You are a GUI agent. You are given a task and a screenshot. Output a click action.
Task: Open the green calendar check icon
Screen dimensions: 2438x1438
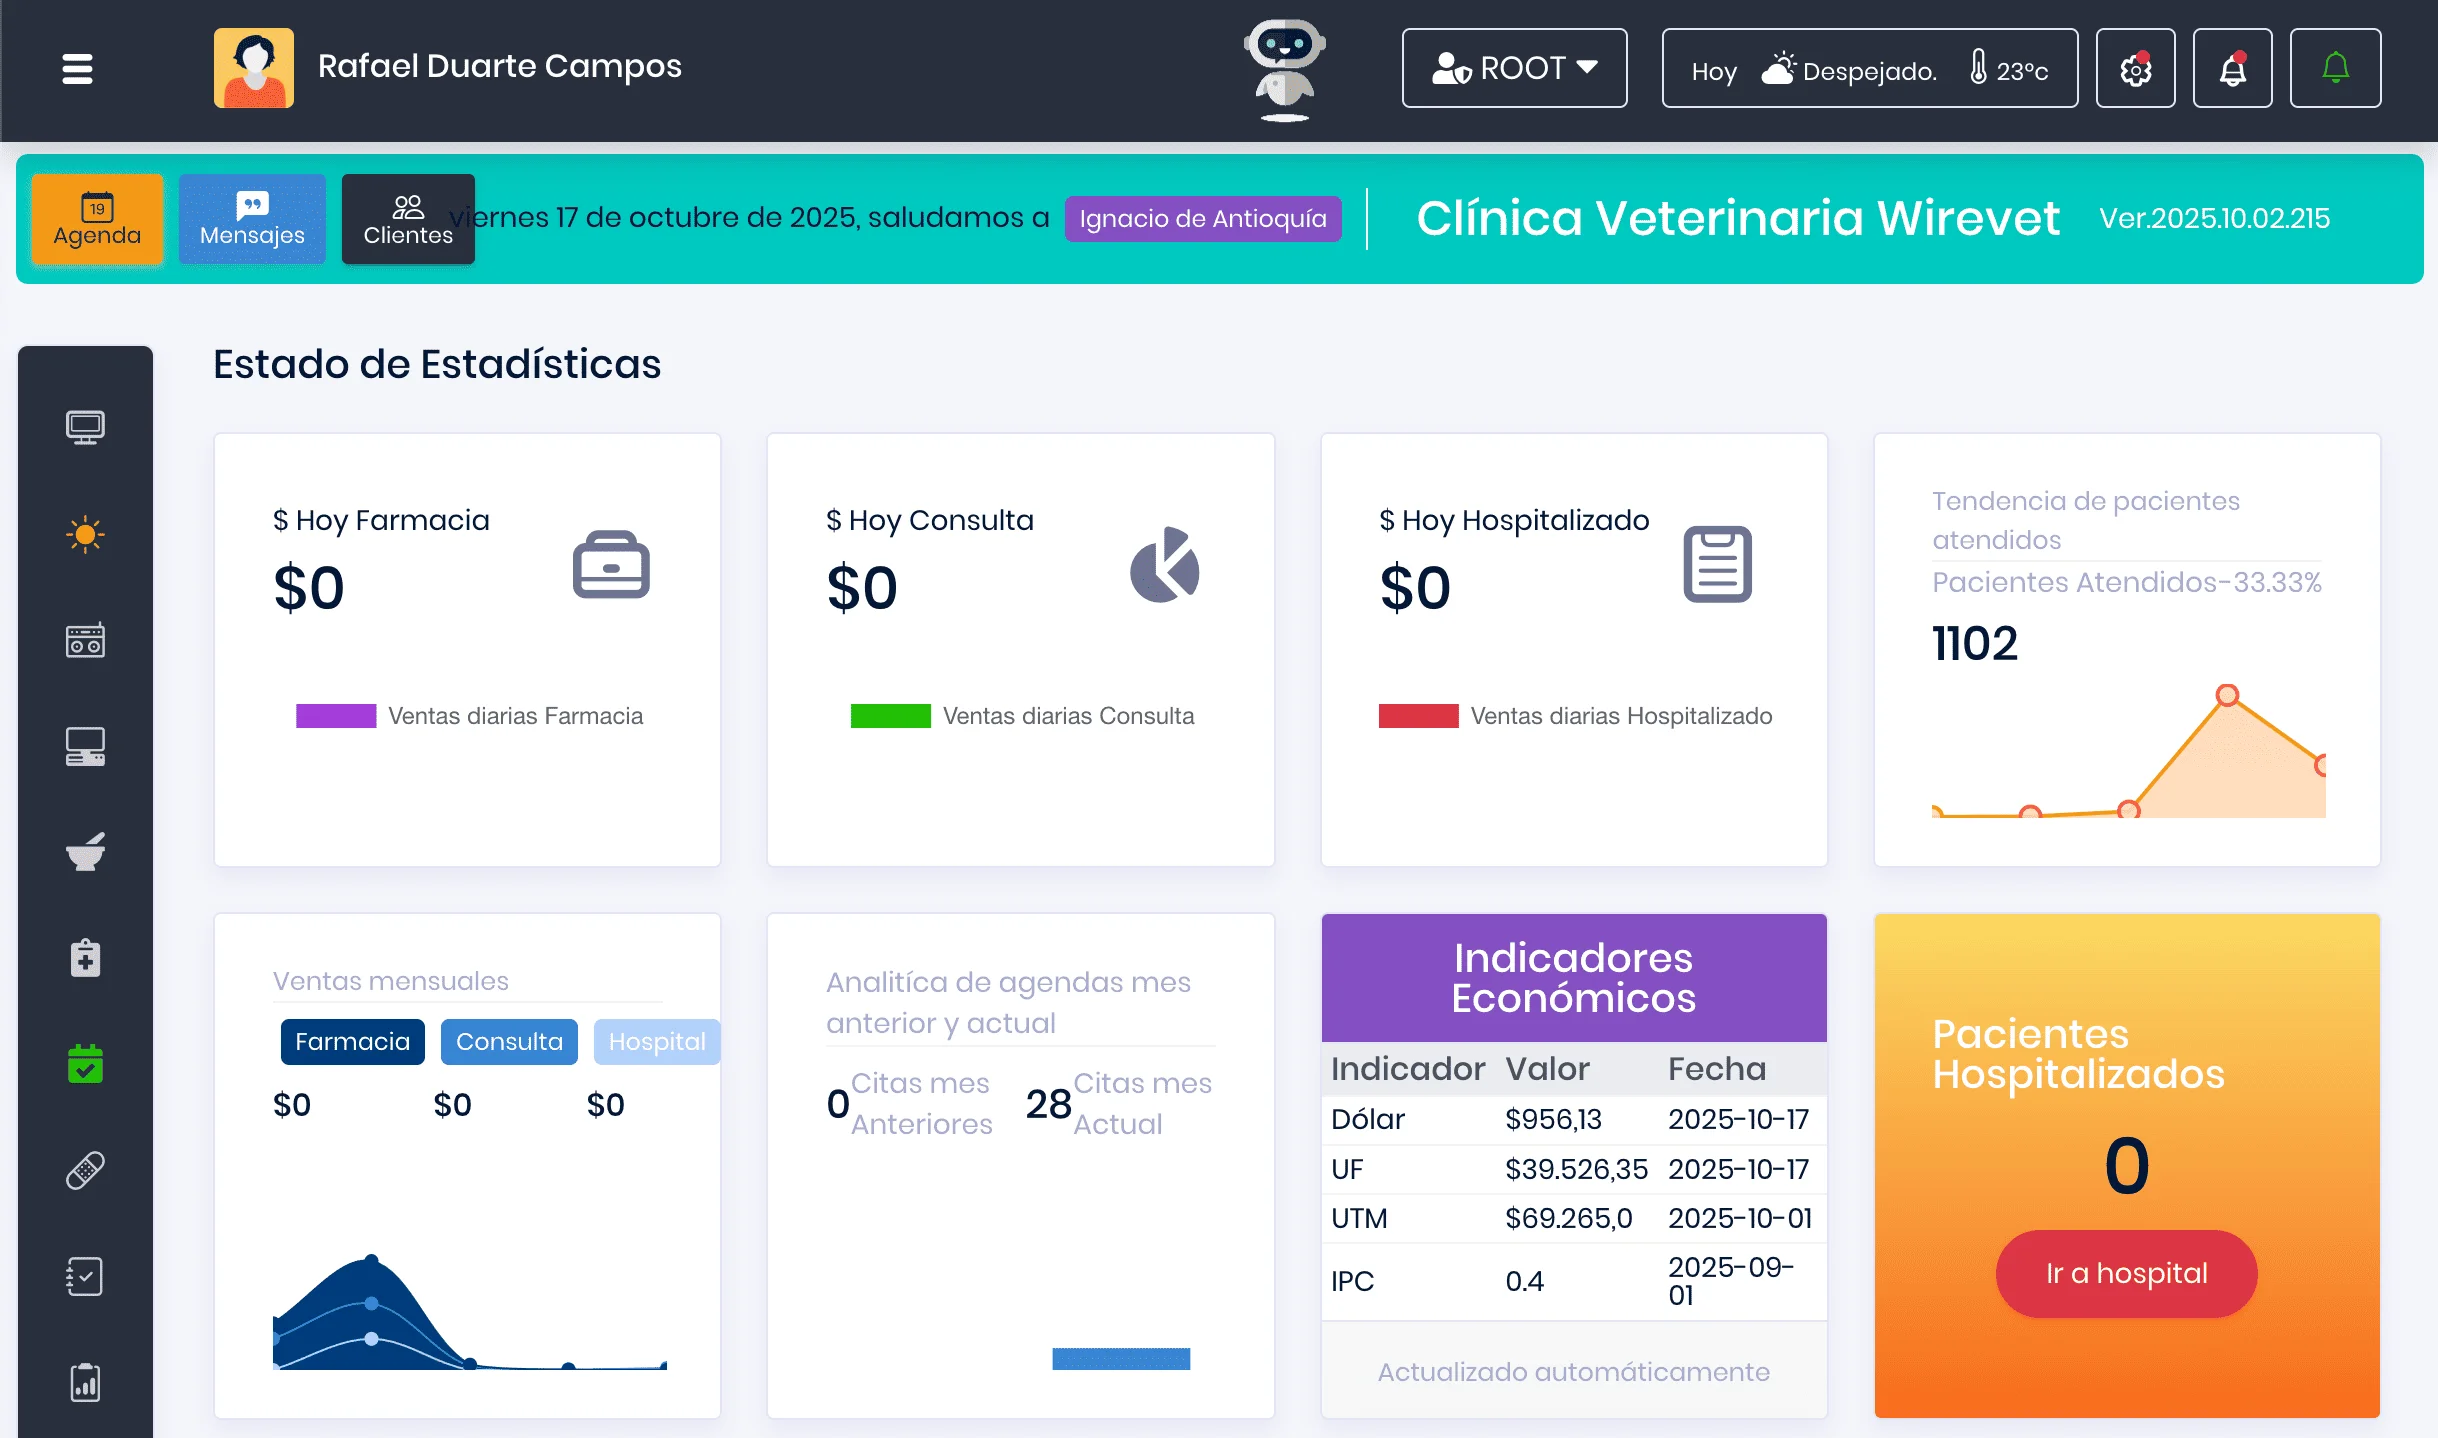tap(86, 1062)
